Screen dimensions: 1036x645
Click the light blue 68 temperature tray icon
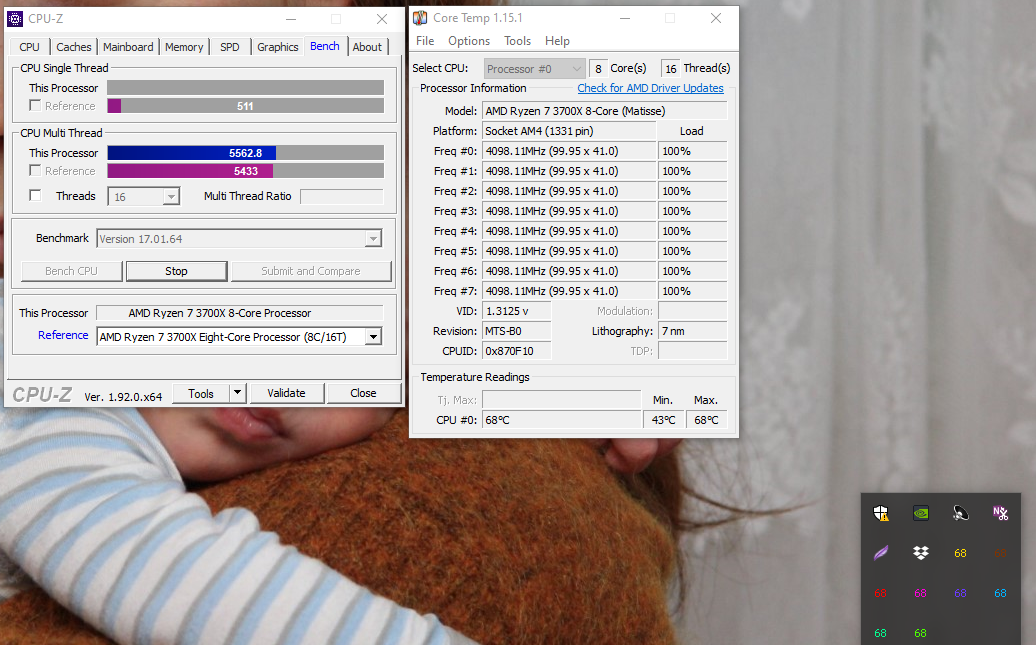tap(1000, 593)
